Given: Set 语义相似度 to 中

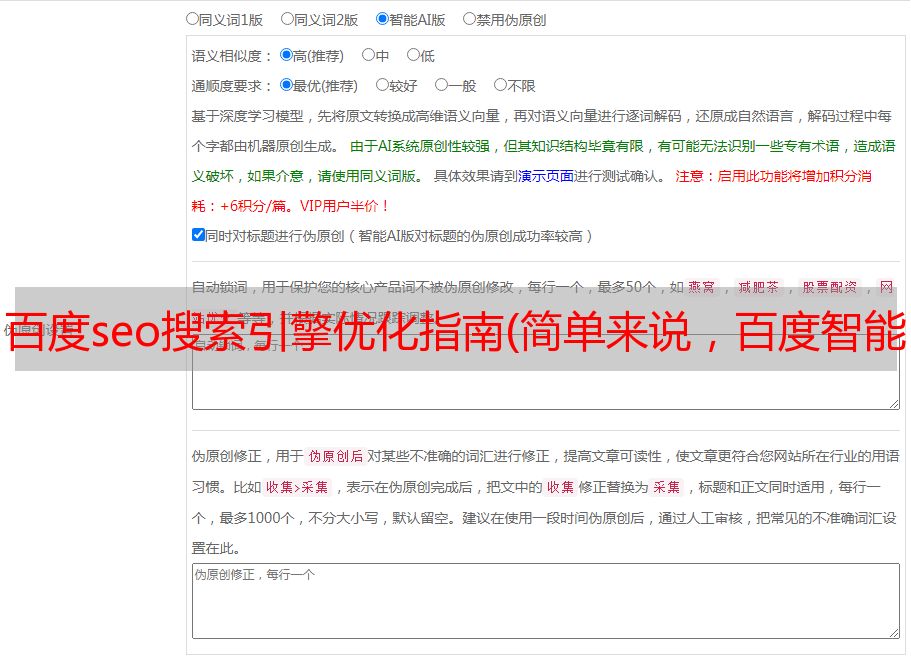Looking at the screenshot, I should tap(368, 55).
